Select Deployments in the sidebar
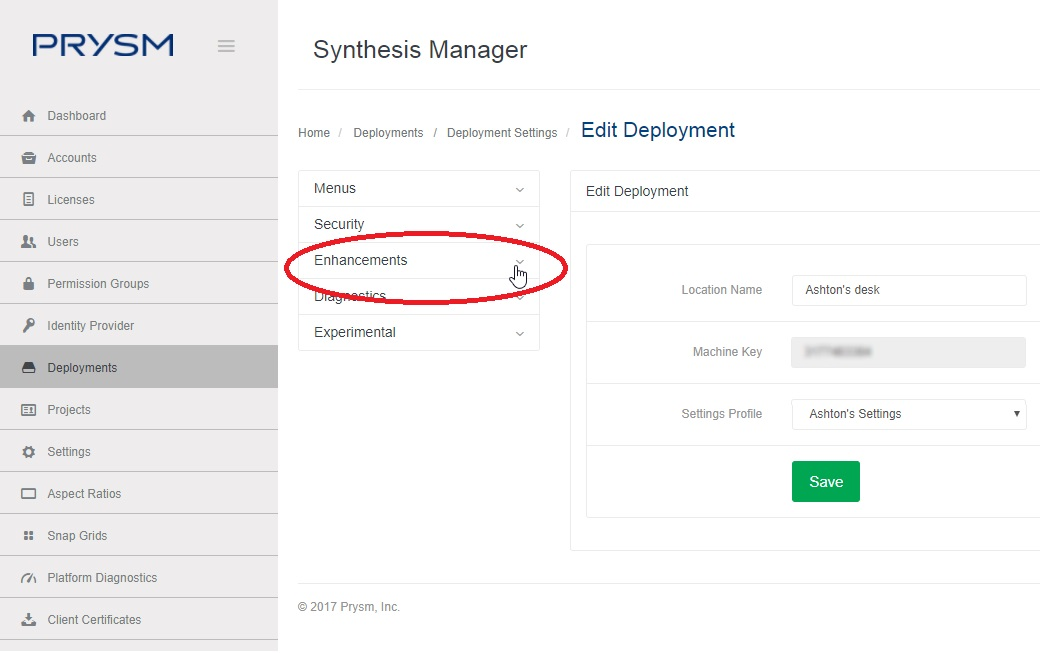 point(139,367)
